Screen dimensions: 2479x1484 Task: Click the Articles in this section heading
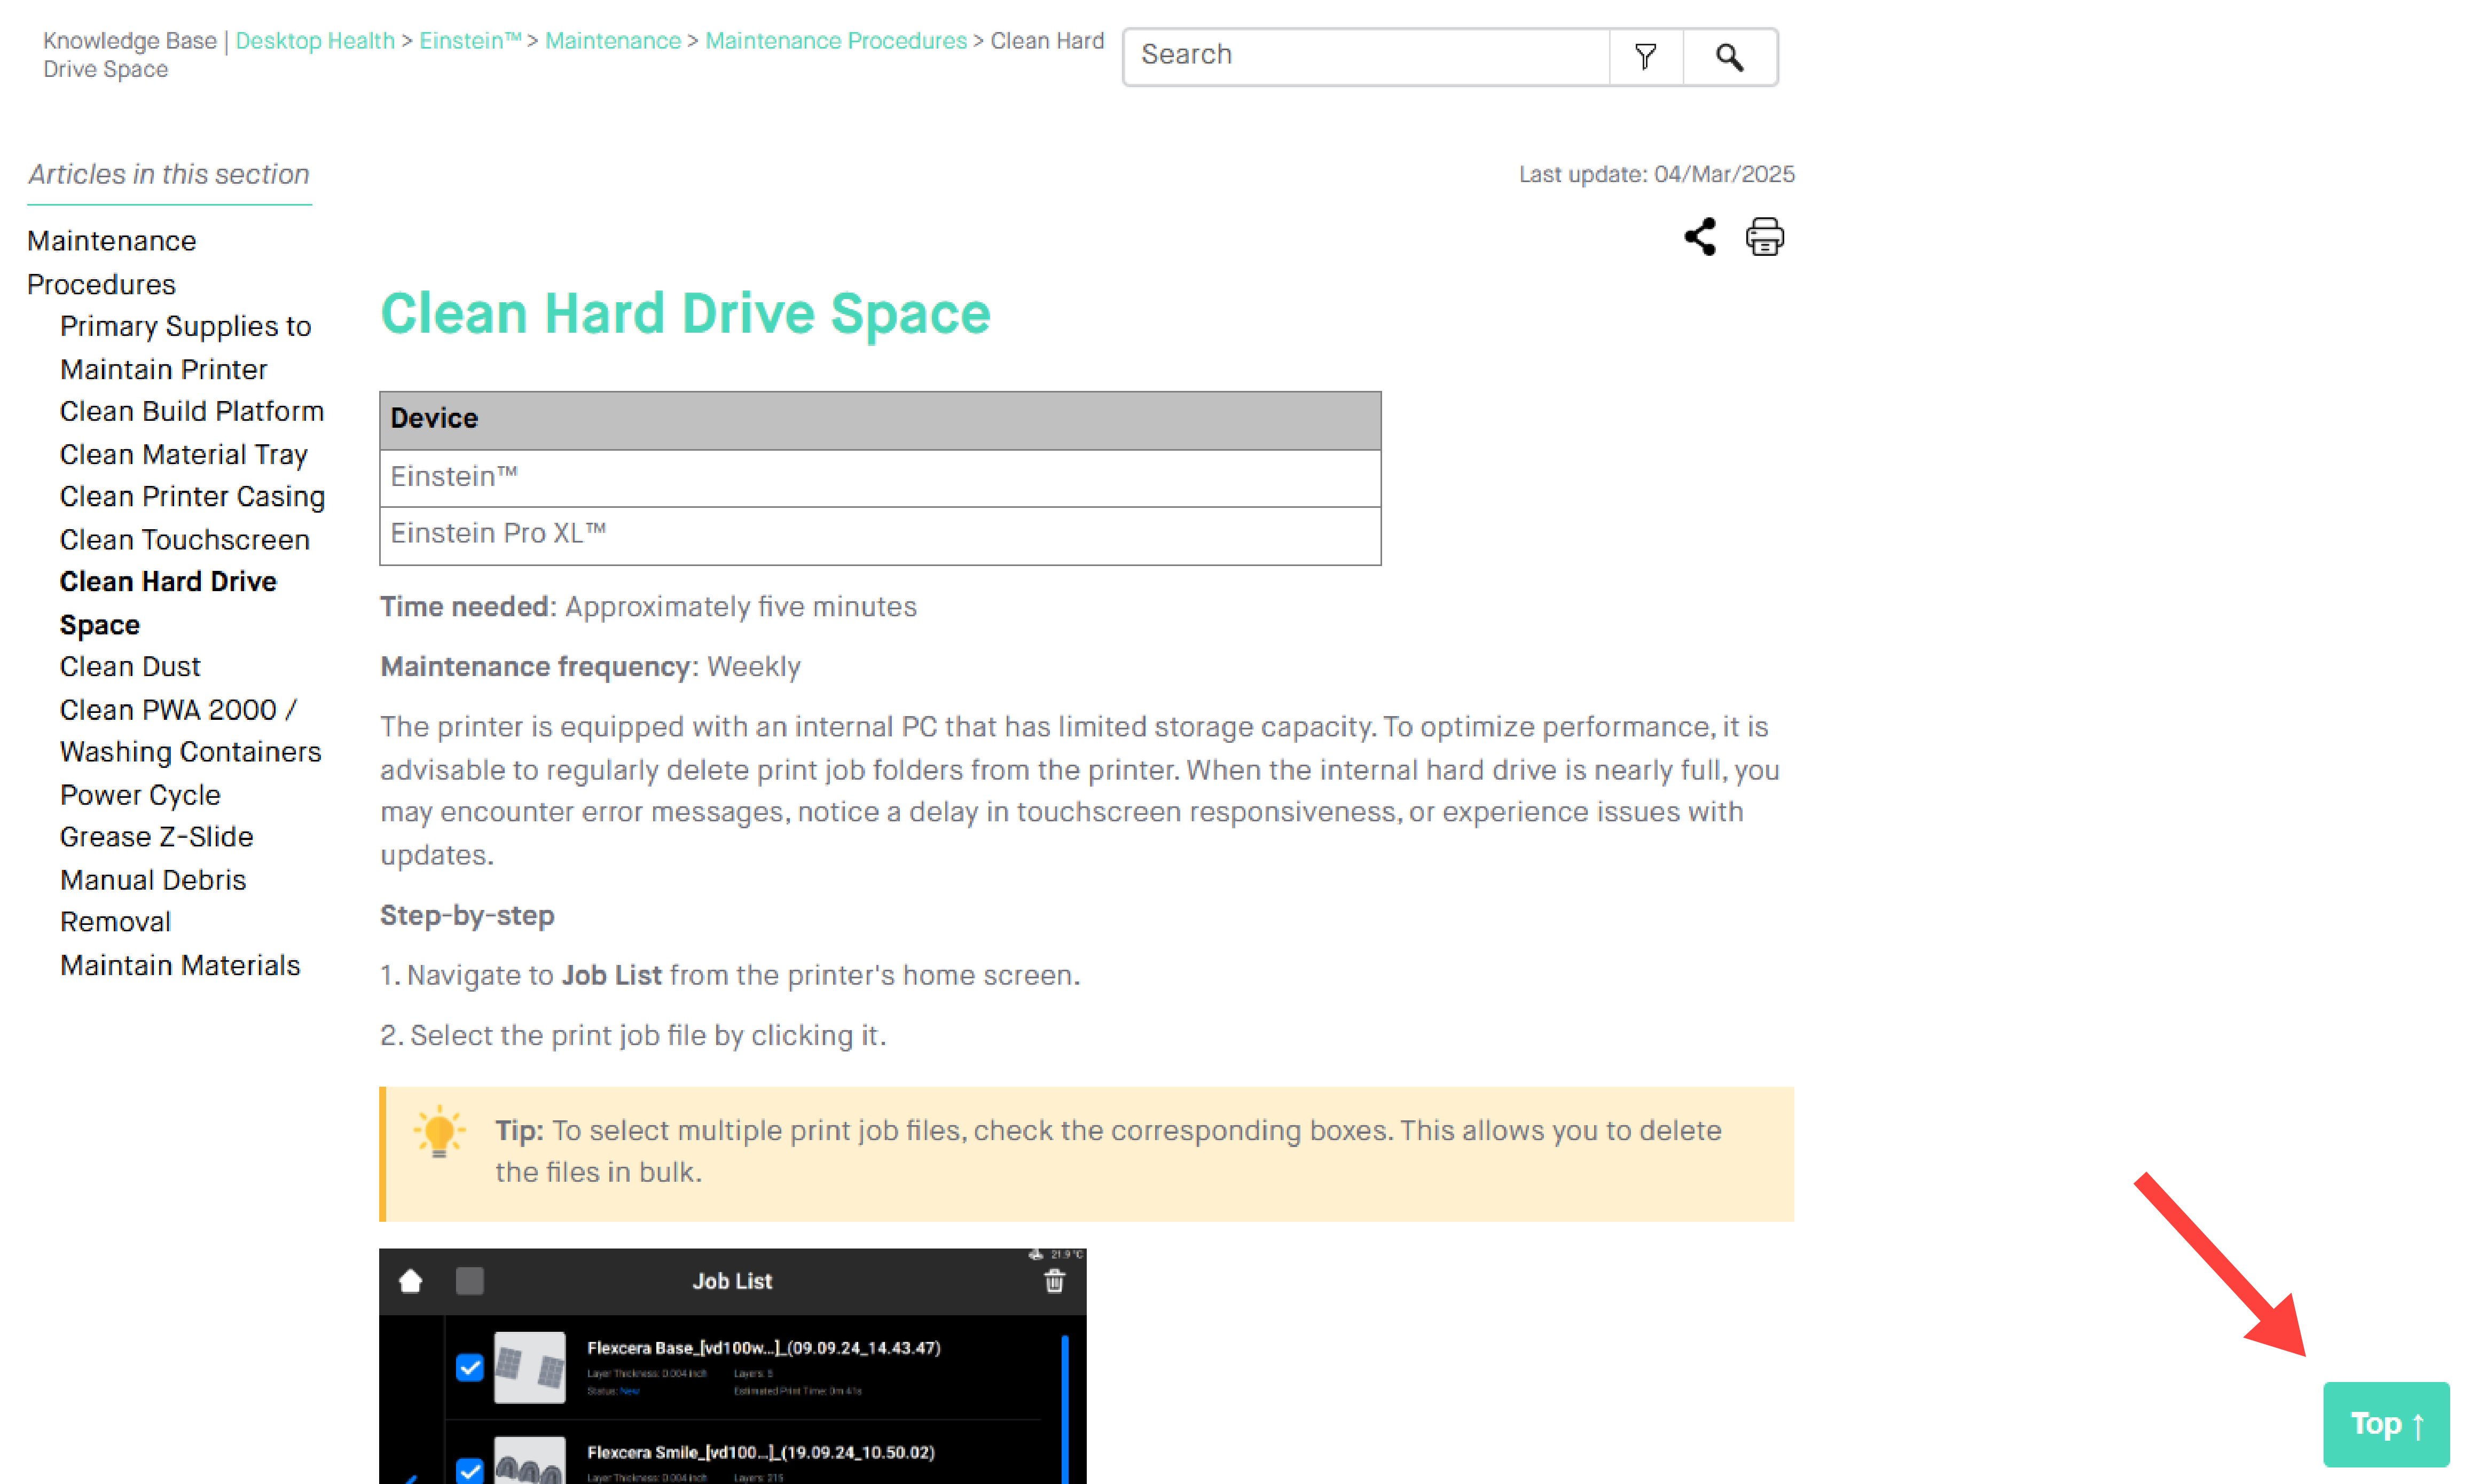[169, 174]
